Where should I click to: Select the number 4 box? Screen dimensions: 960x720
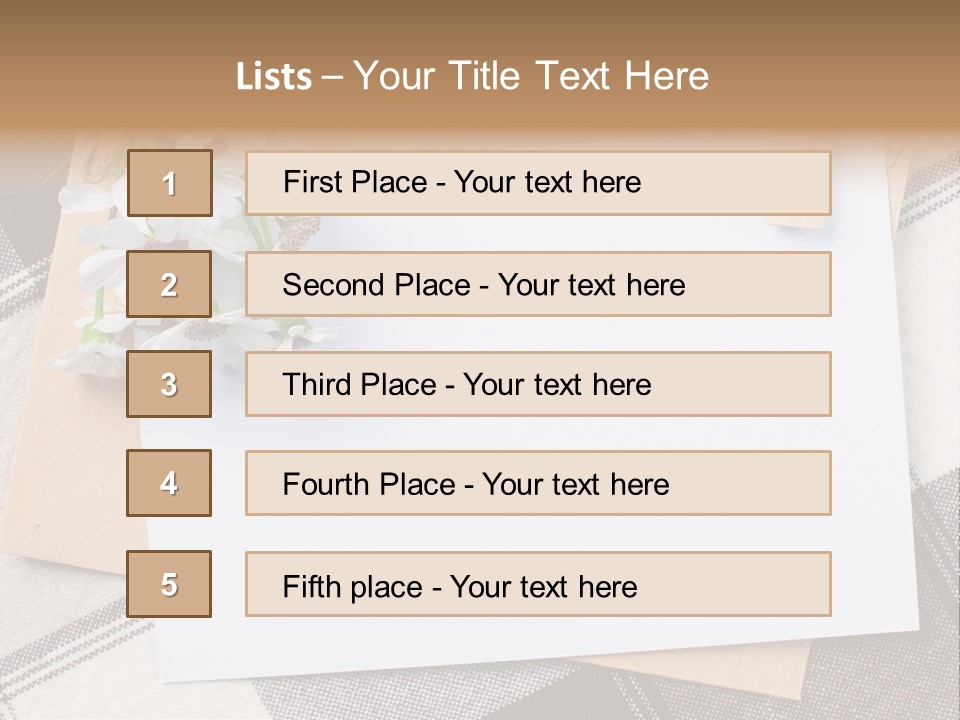(169, 483)
